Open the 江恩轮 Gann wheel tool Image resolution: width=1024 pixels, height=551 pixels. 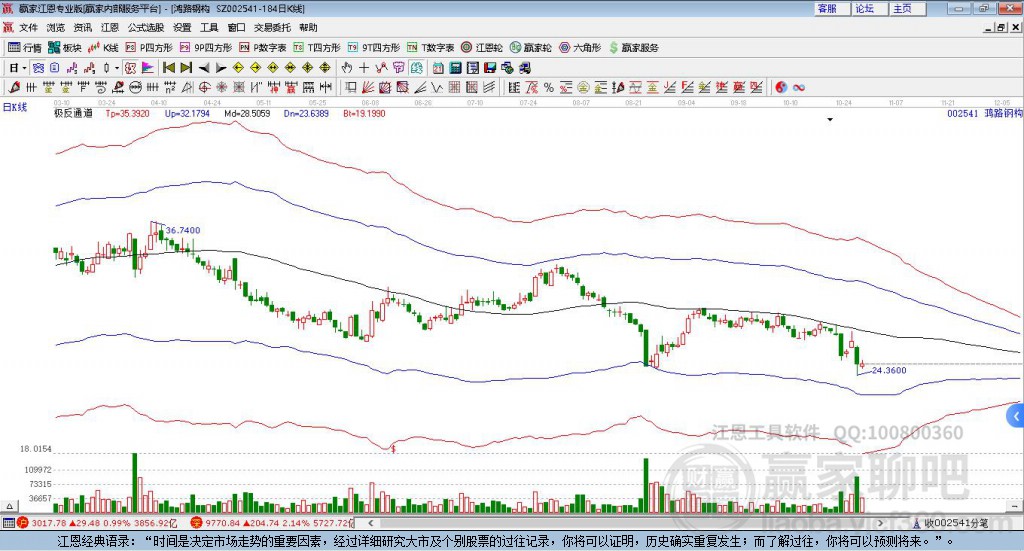(x=487, y=47)
